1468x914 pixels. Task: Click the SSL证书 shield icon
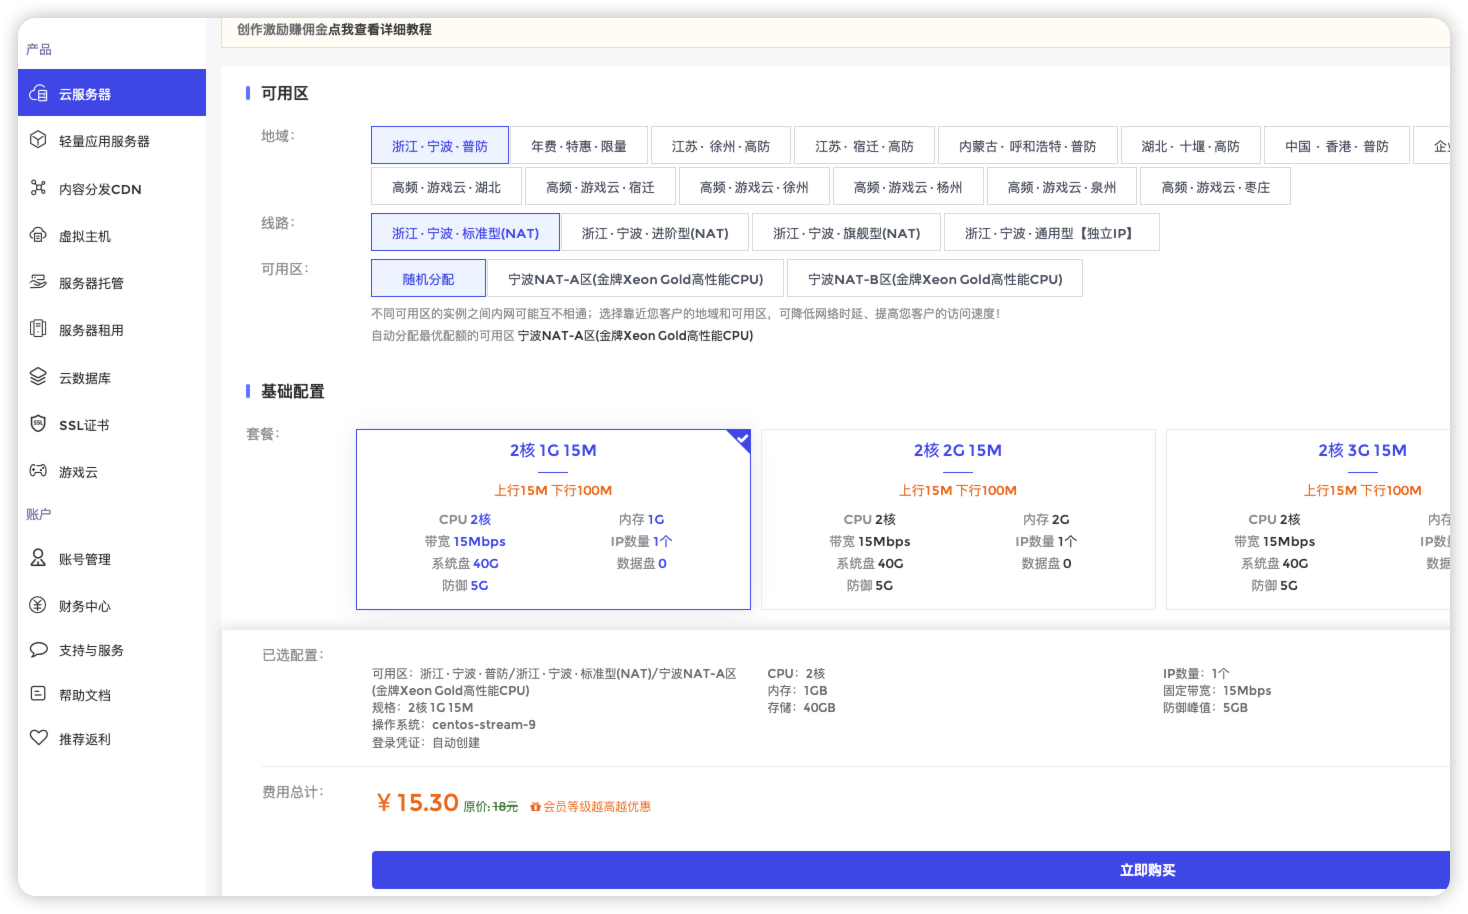tap(38, 423)
